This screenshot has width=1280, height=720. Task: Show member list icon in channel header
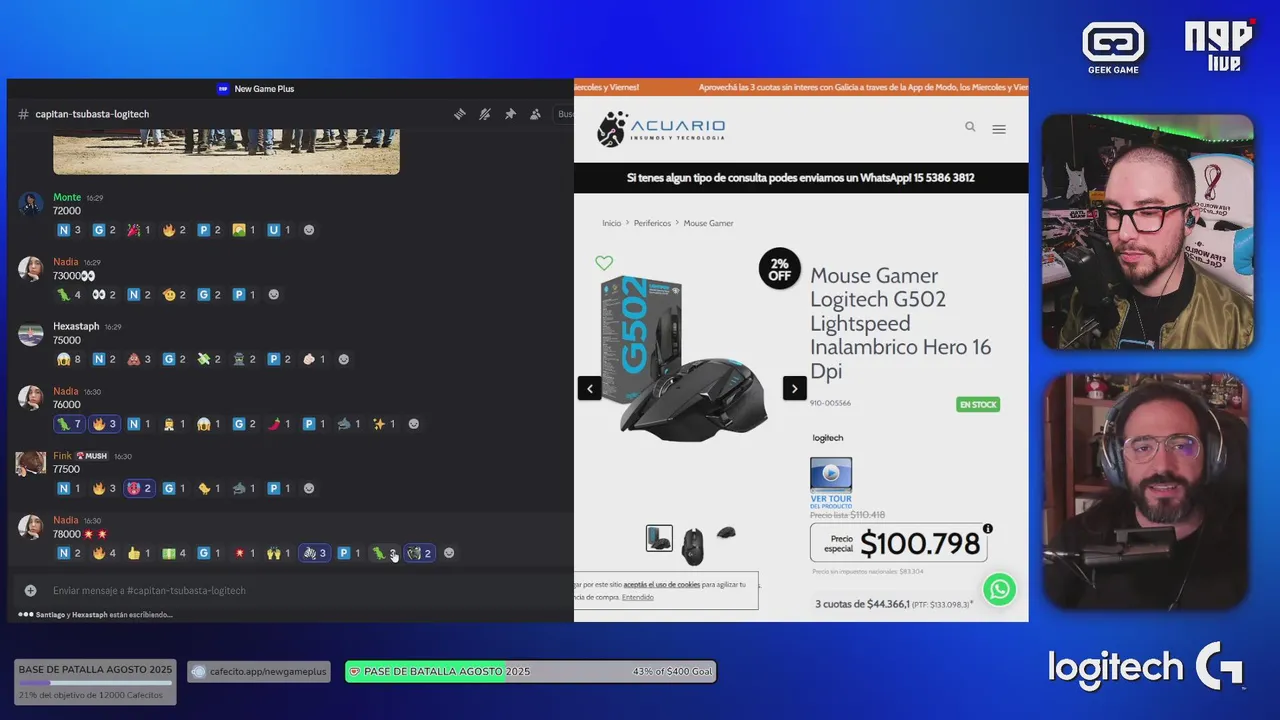click(535, 114)
